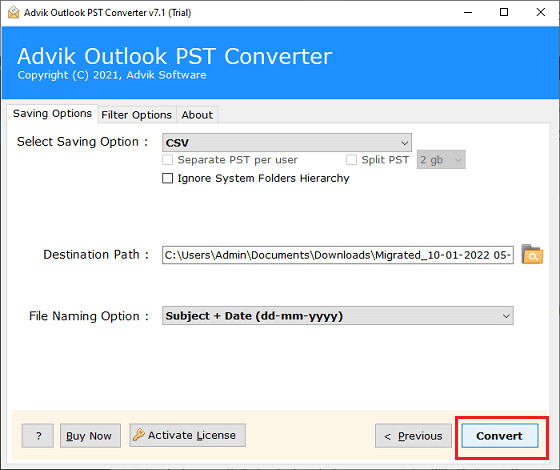The image size is (560, 470).
Task: Click the Convert button
Action: tap(499, 436)
